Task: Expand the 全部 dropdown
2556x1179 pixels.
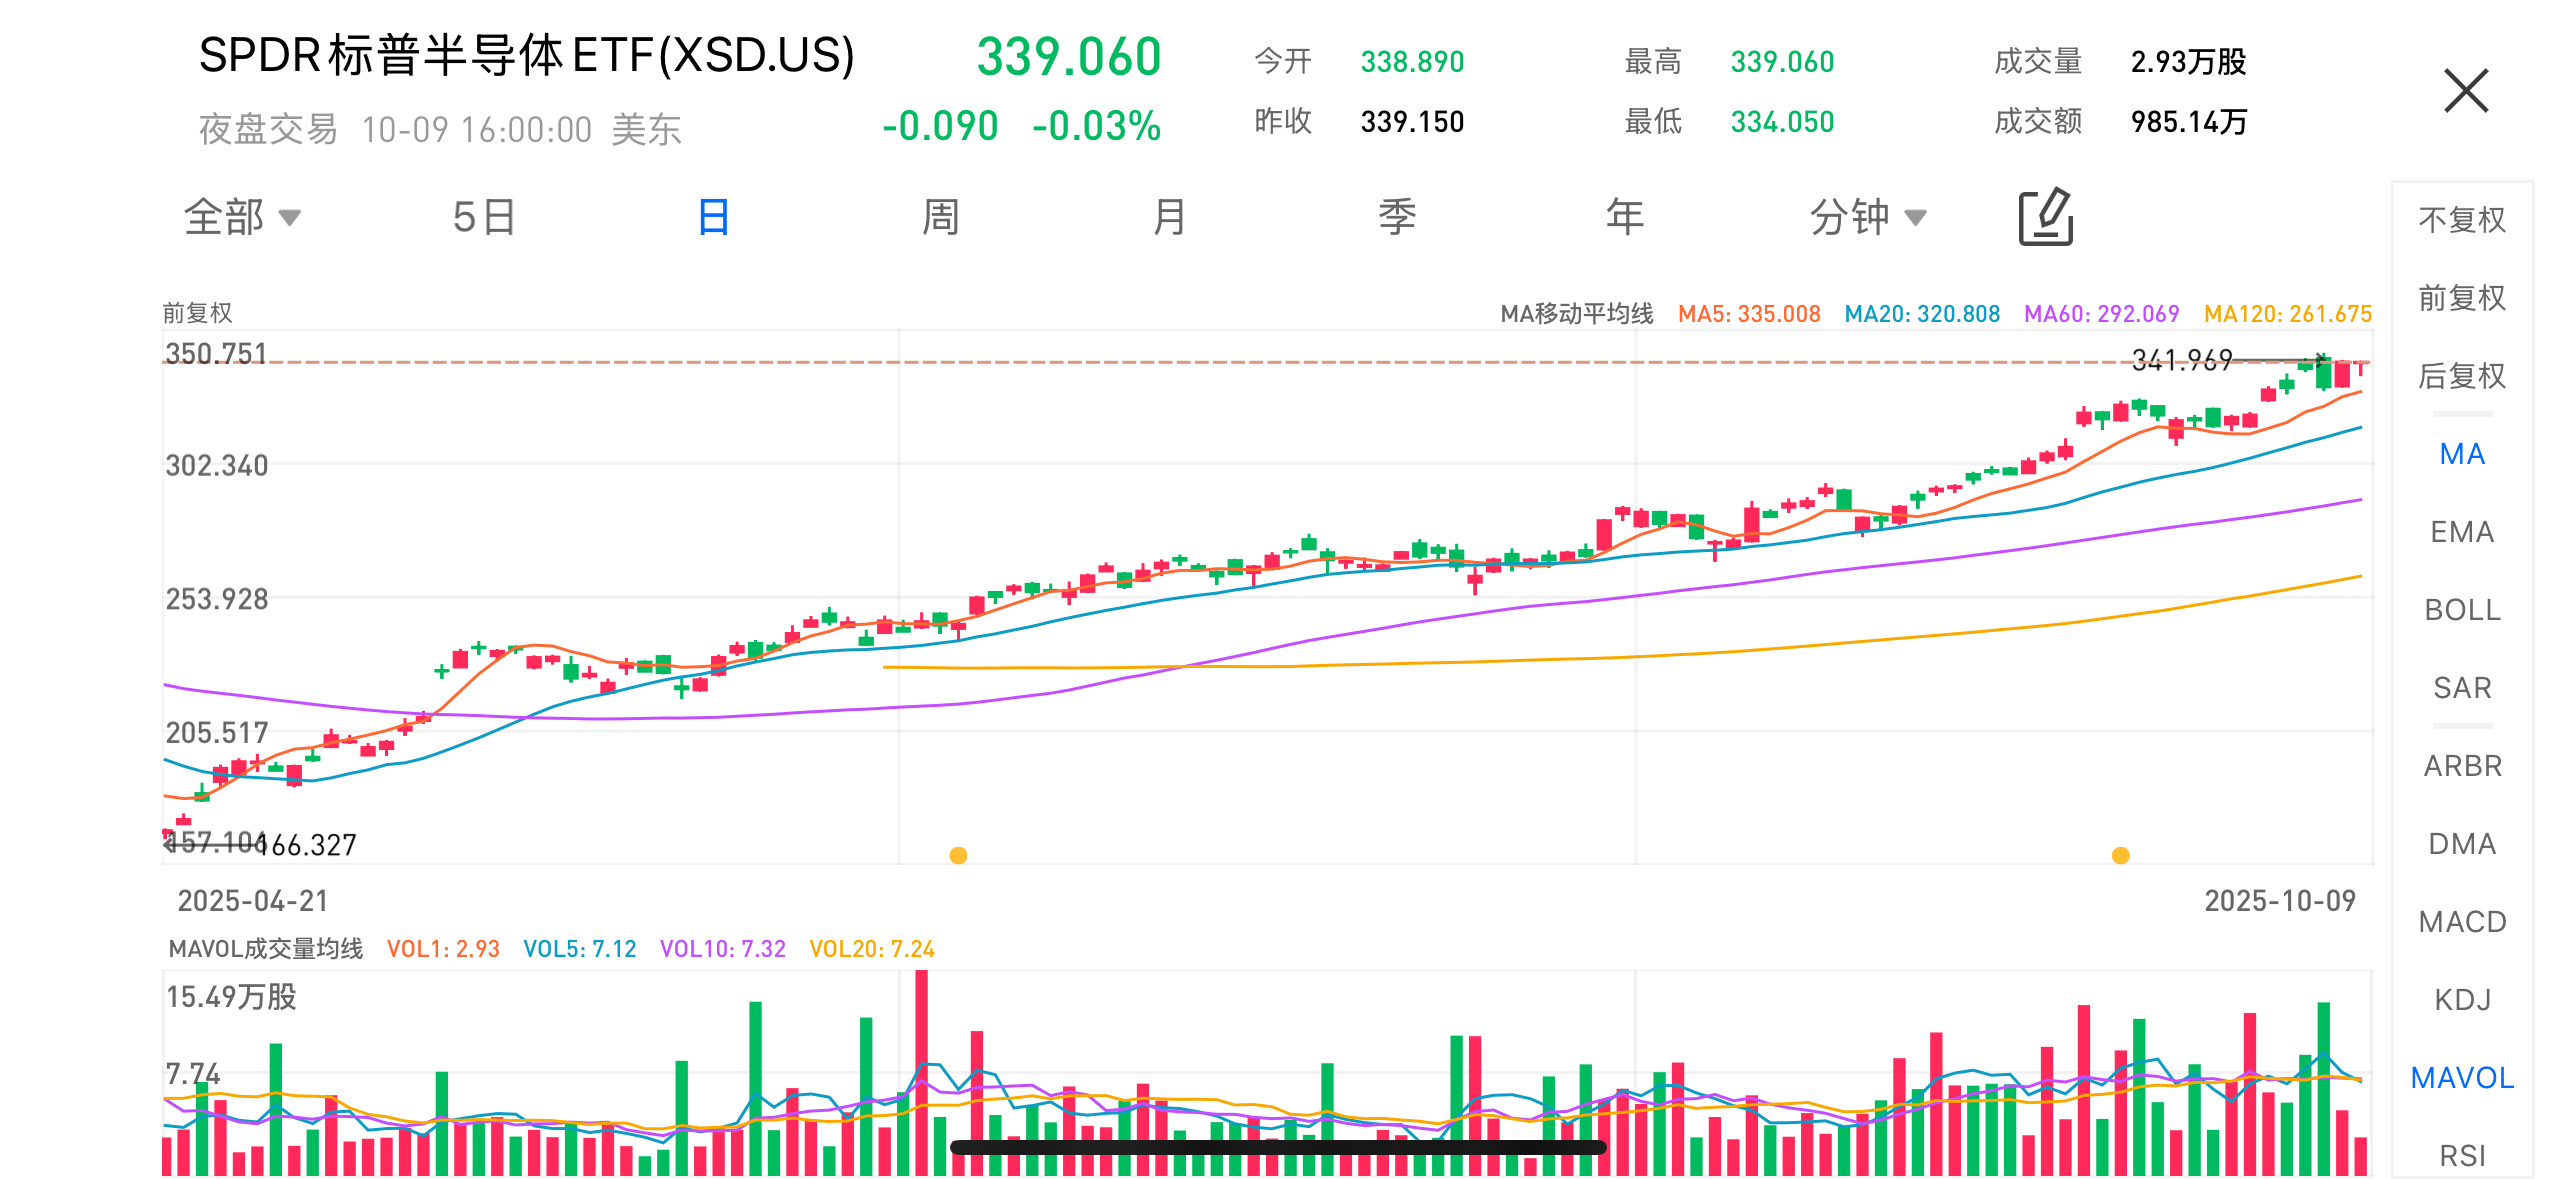Action: [242, 217]
